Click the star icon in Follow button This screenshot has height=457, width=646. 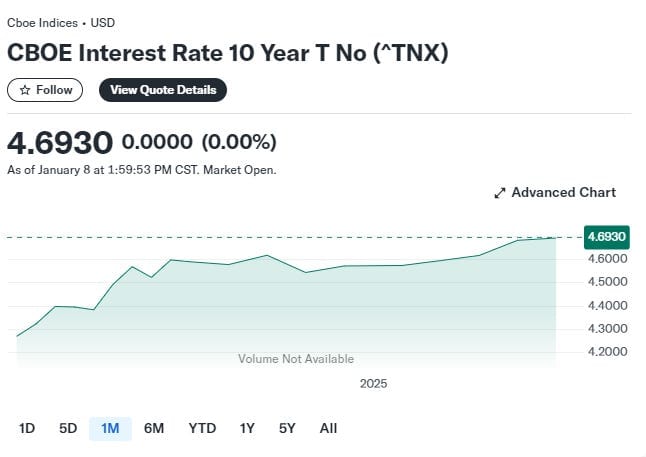(25, 90)
